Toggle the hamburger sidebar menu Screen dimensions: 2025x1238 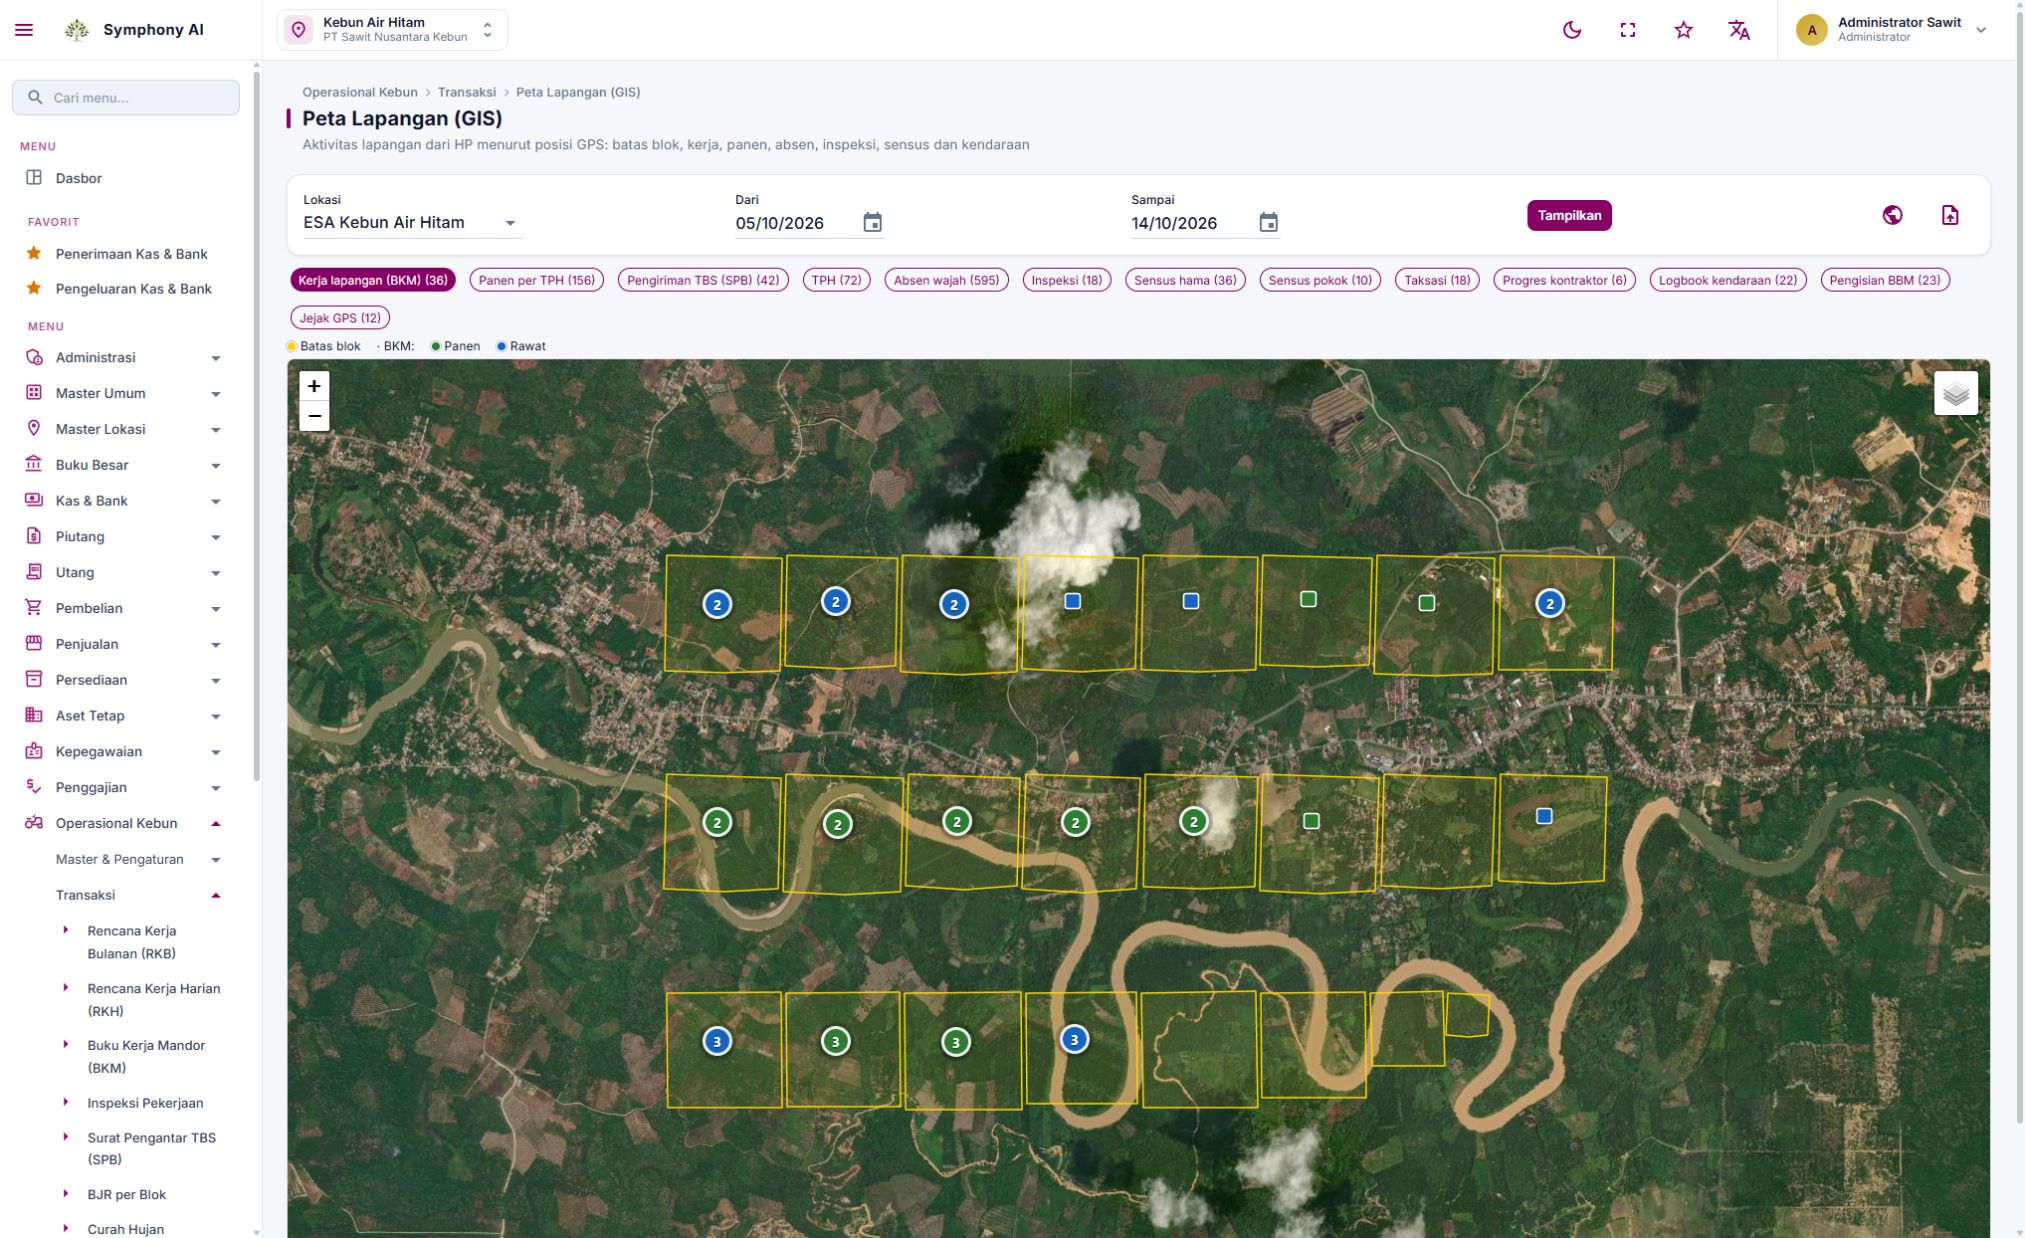24,30
